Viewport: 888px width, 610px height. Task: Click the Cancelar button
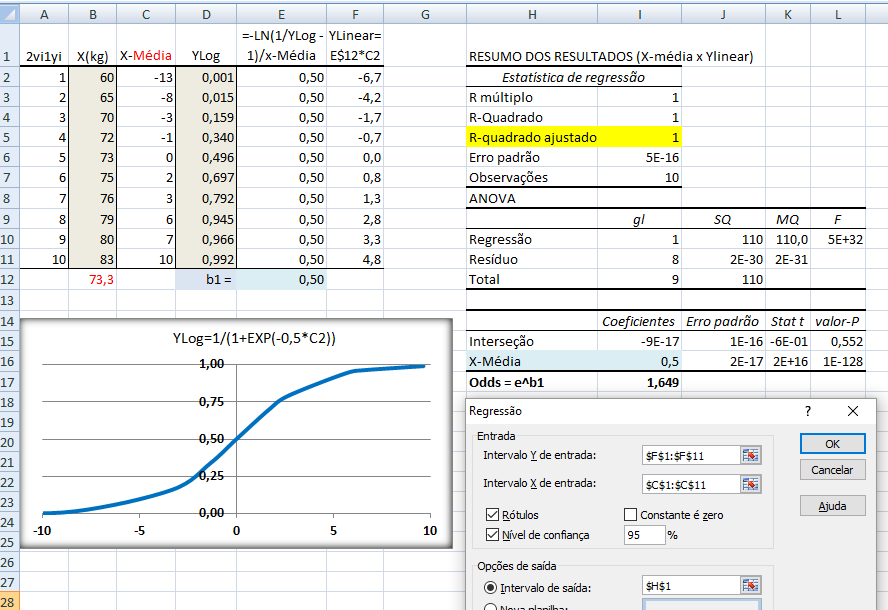coord(832,470)
